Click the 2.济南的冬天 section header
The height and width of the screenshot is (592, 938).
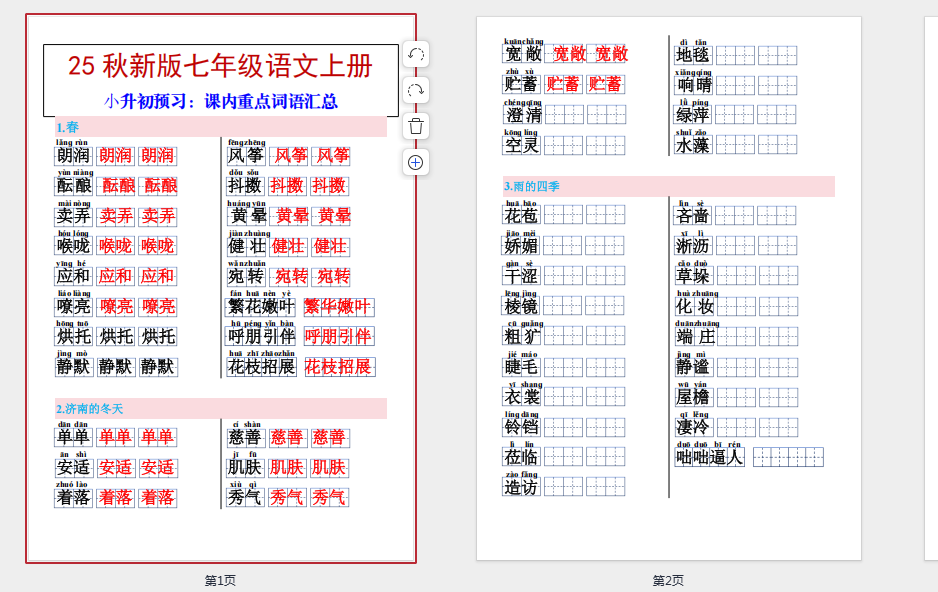coord(90,409)
